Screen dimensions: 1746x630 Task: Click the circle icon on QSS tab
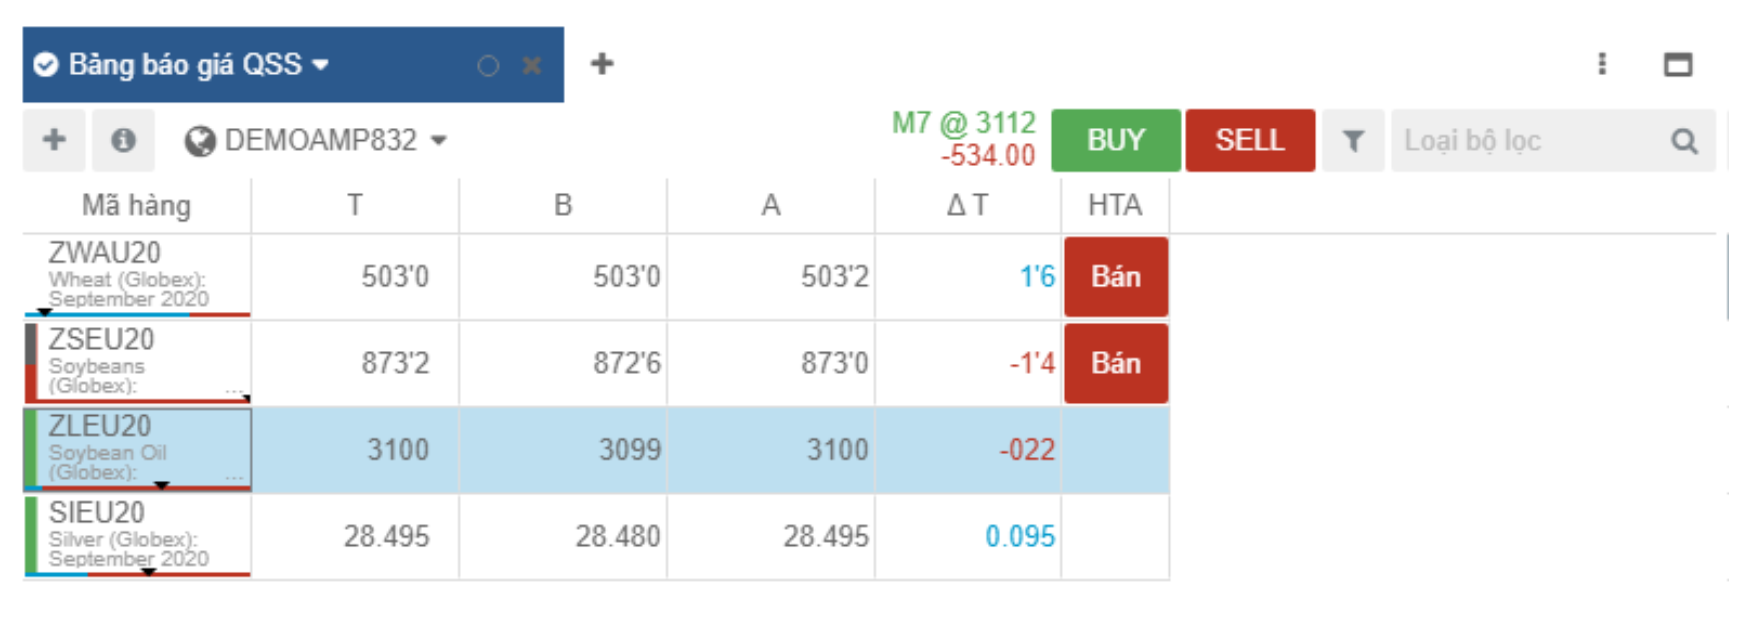488,66
